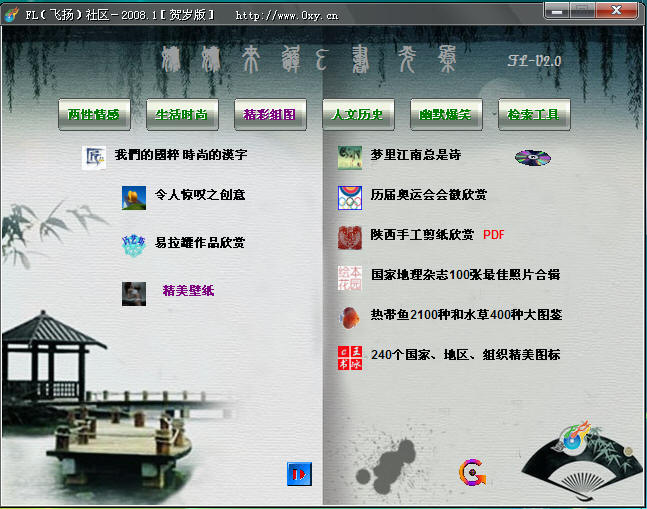Image resolution: width=647 pixels, height=509 pixels.
Task: Click the CD disc icon beside 梦里江南总是诗
Action: tap(532, 157)
